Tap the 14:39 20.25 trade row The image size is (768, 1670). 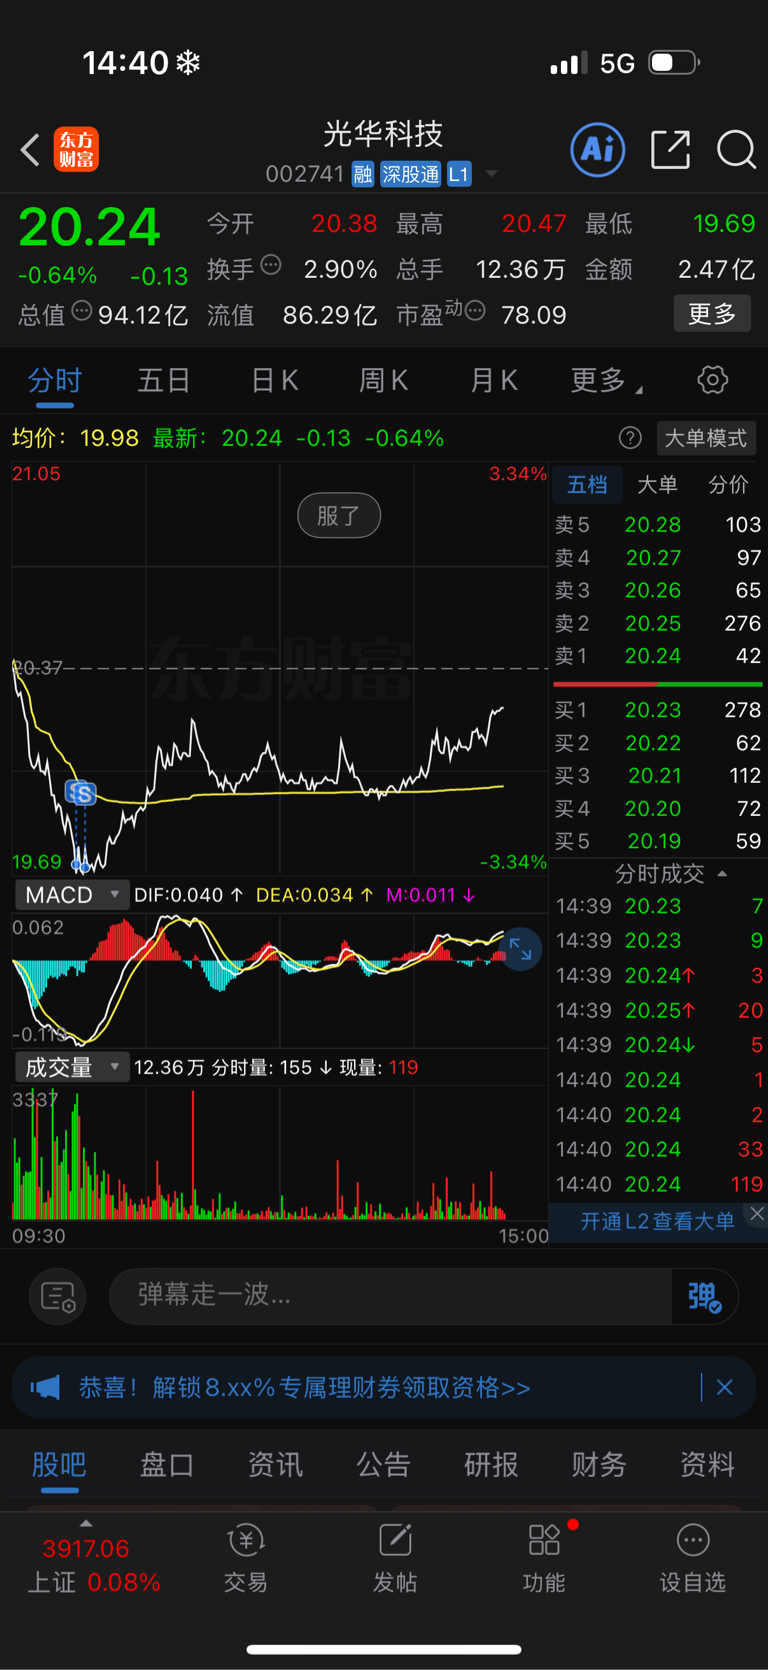pyautogui.click(x=659, y=1010)
